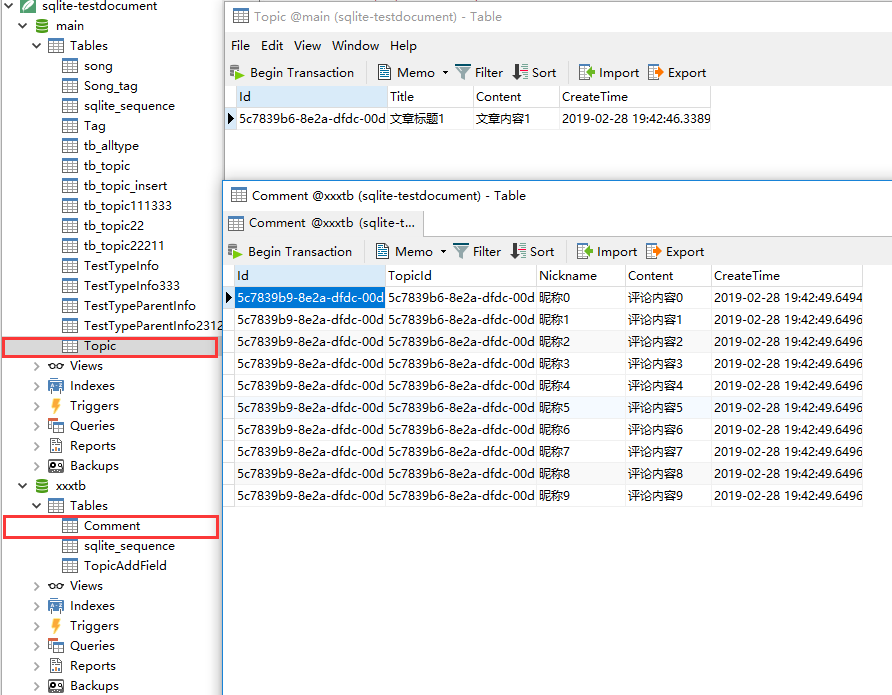Click Memo in the Topic window toolbar
The height and width of the screenshot is (695, 892).
tap(406, 73)
